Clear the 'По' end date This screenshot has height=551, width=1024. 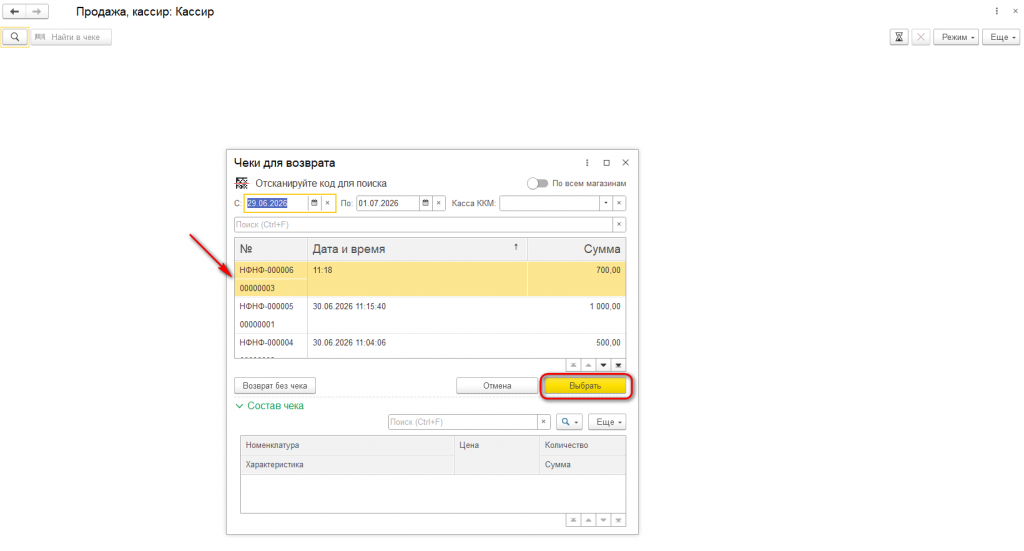pyautogui.click(x=439, y=203)
